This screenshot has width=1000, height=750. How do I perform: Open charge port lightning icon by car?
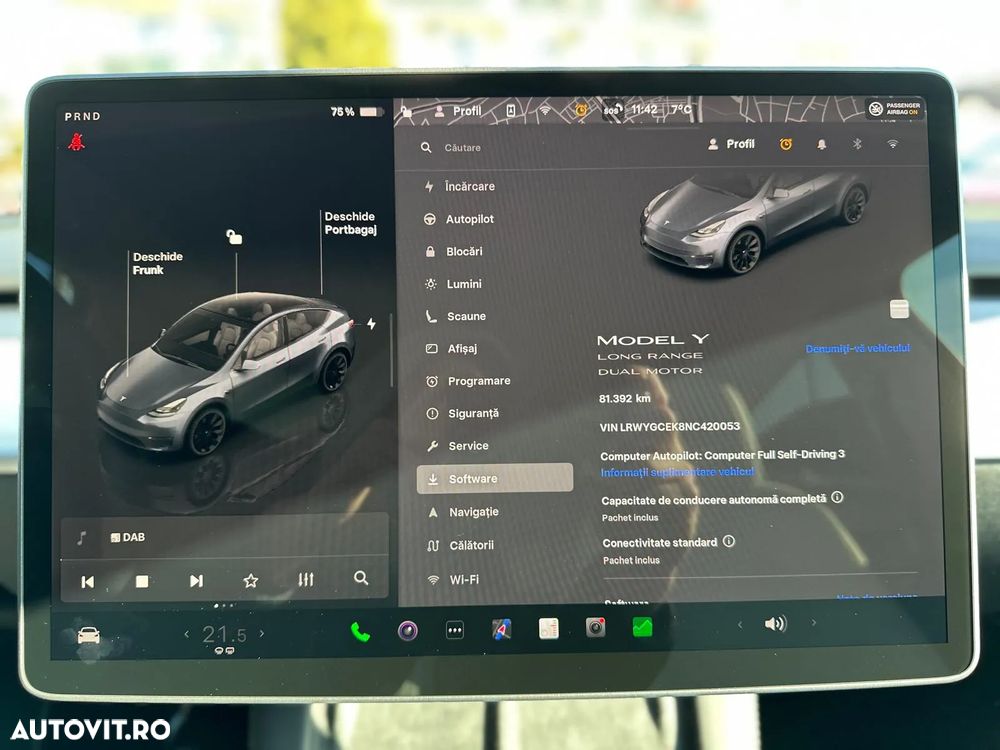tap(371, 324)
